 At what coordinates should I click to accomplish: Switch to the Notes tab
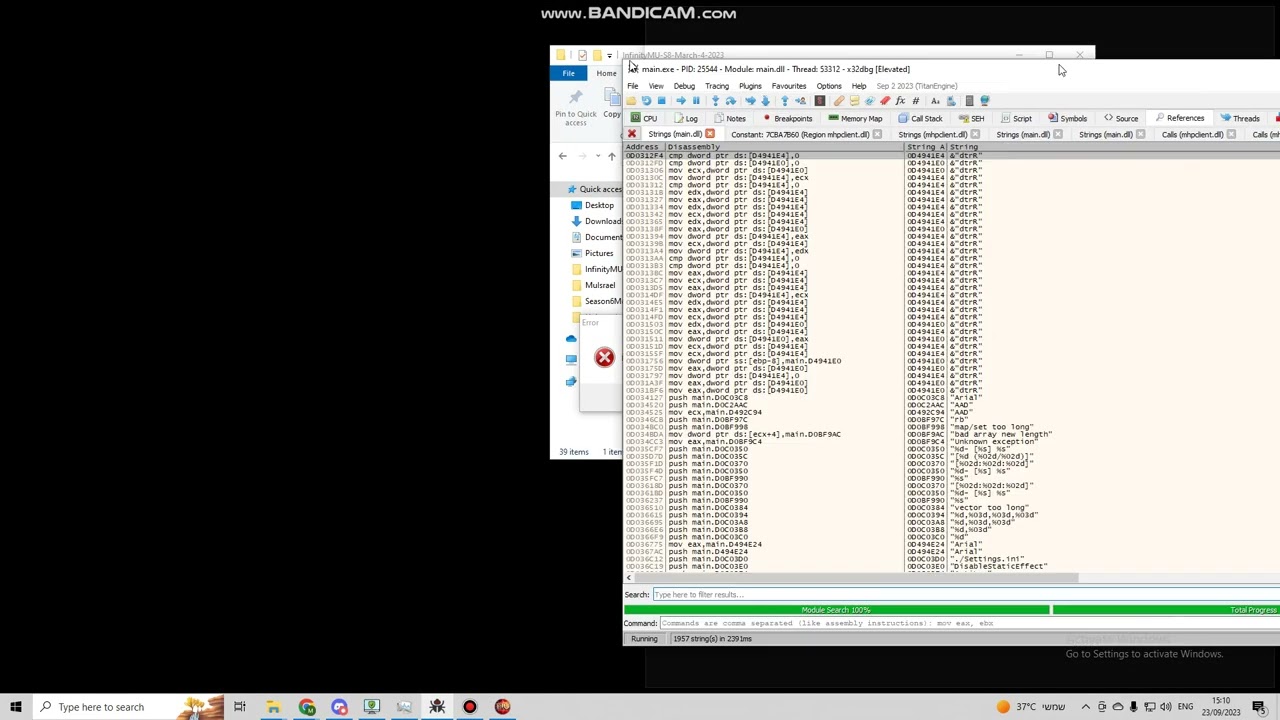tap(730, 118)
